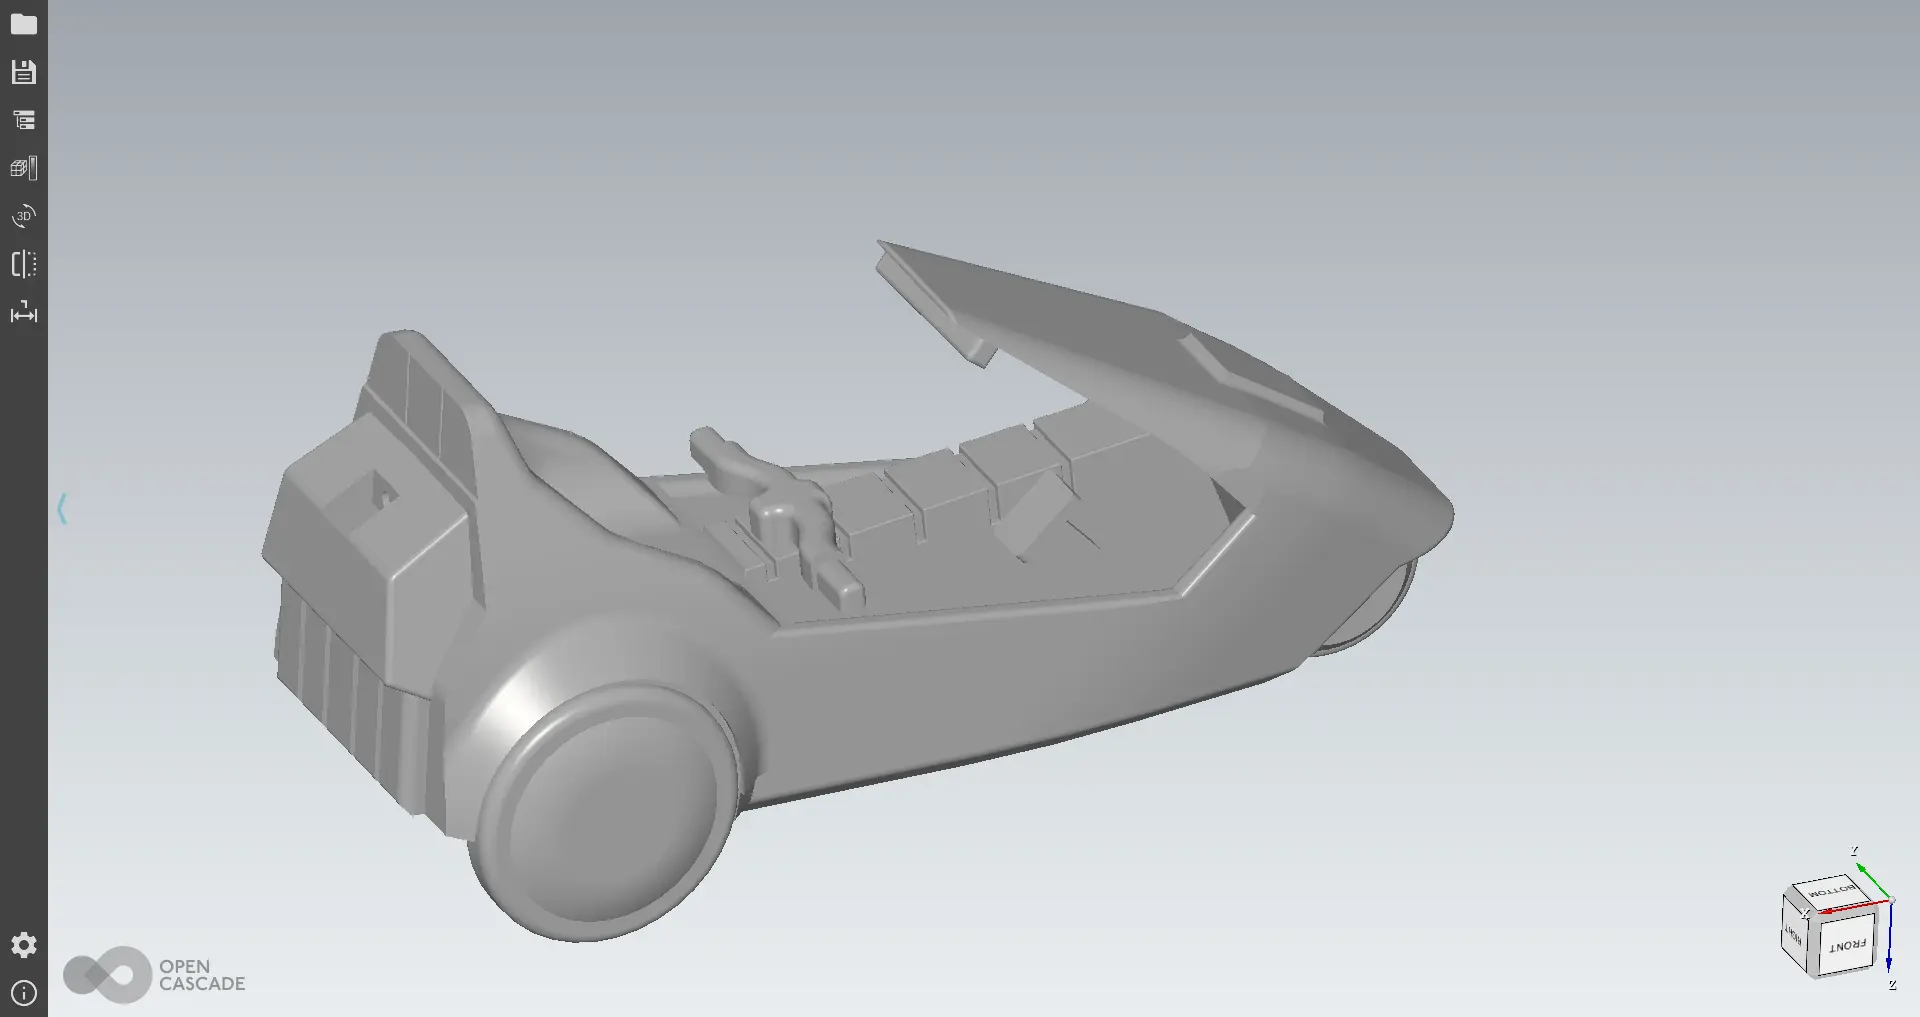This screenshot has width=1920, height=1017.
Task: Click the floppy disk save icon
Action: [23, 72]
